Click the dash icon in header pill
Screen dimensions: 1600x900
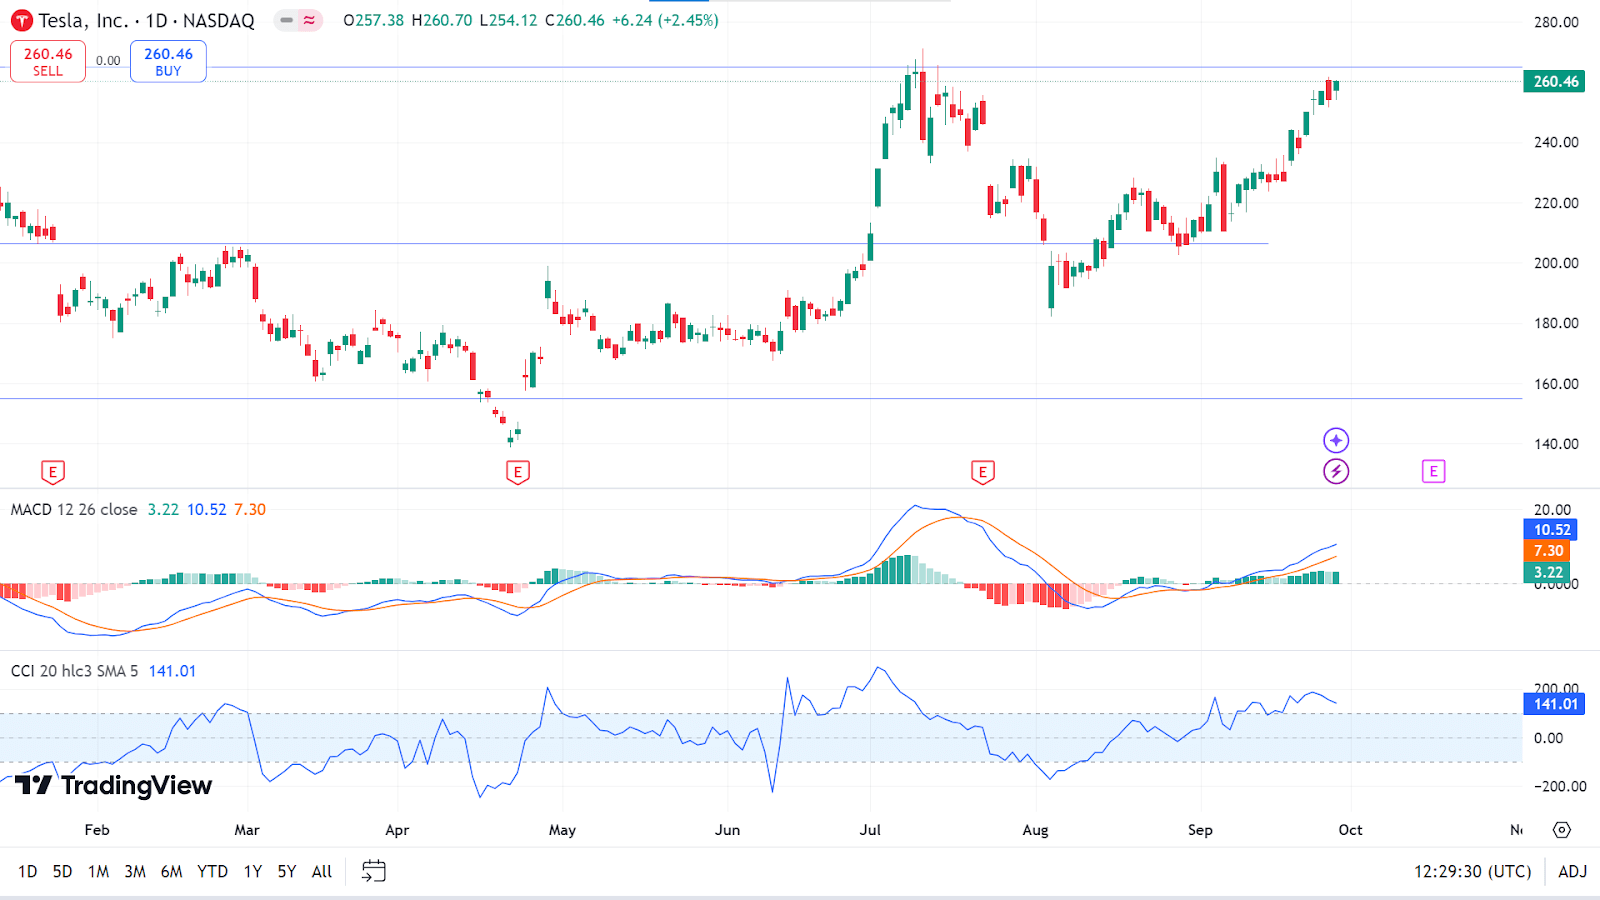287,20
